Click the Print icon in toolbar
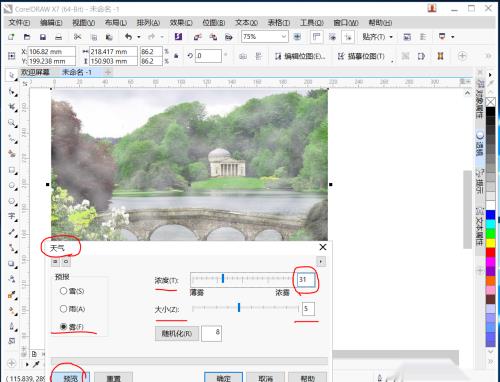 click(59, 37)
